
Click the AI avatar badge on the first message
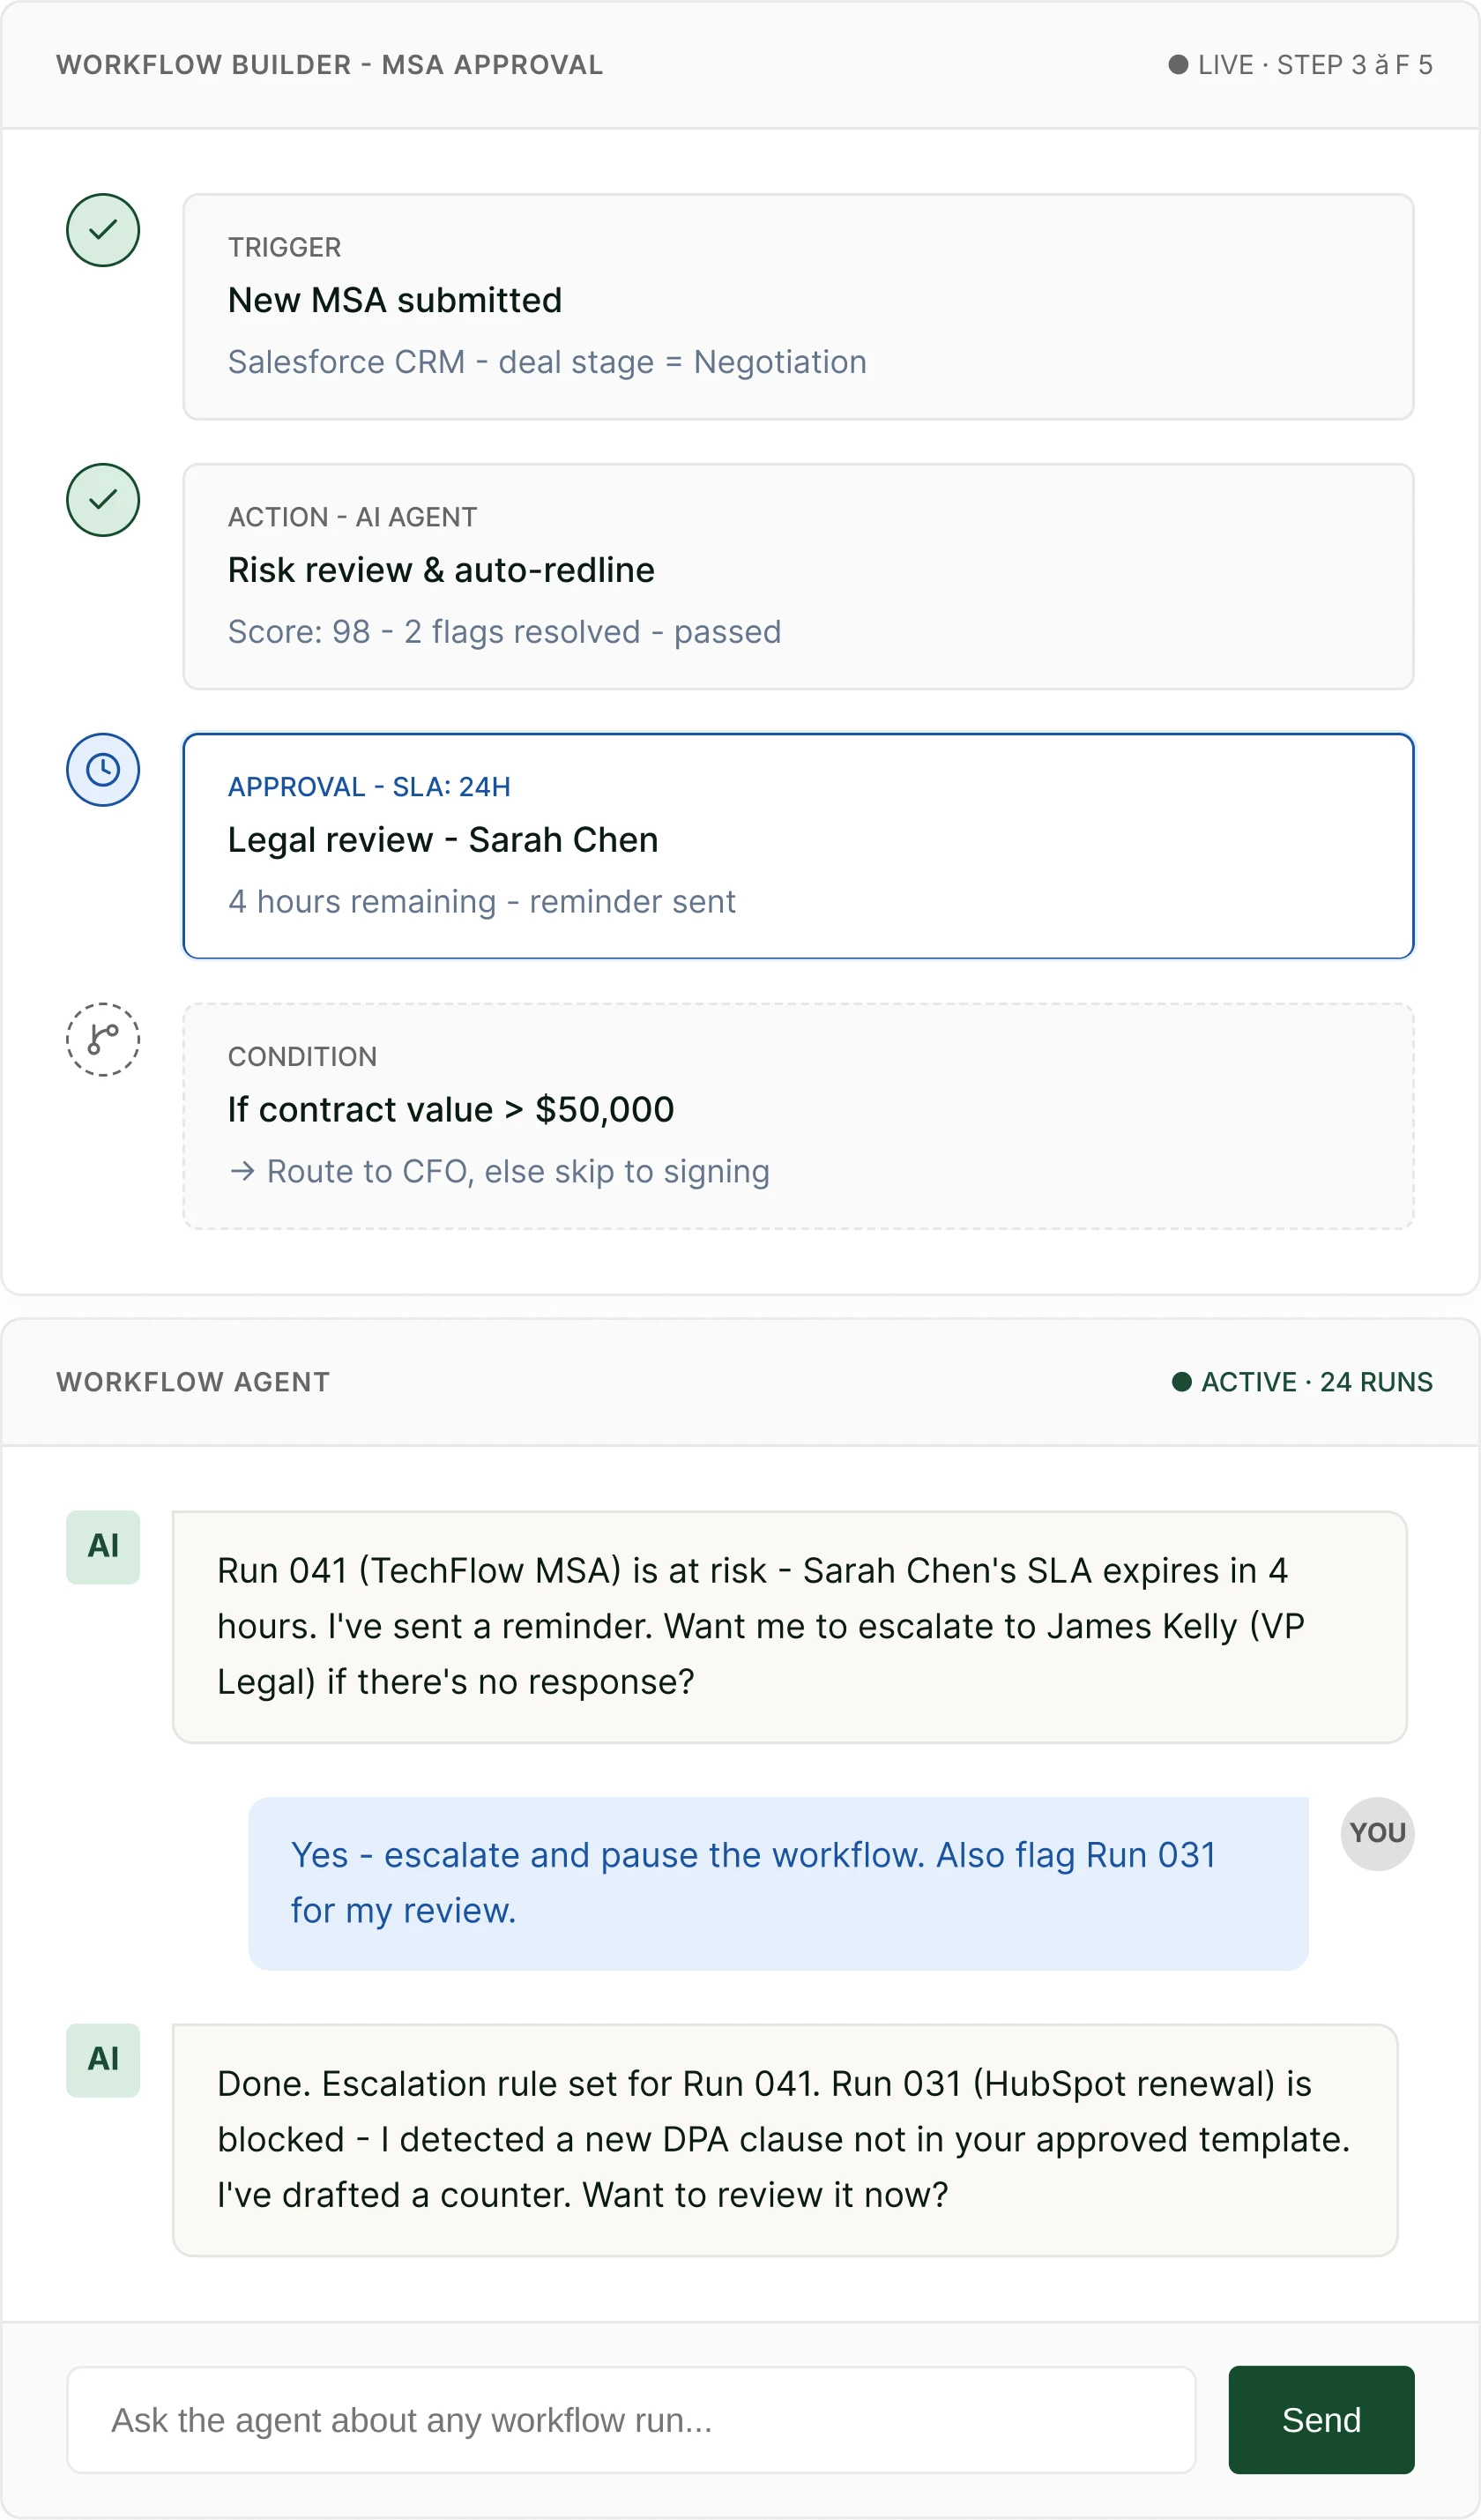tap(103, 1546)
